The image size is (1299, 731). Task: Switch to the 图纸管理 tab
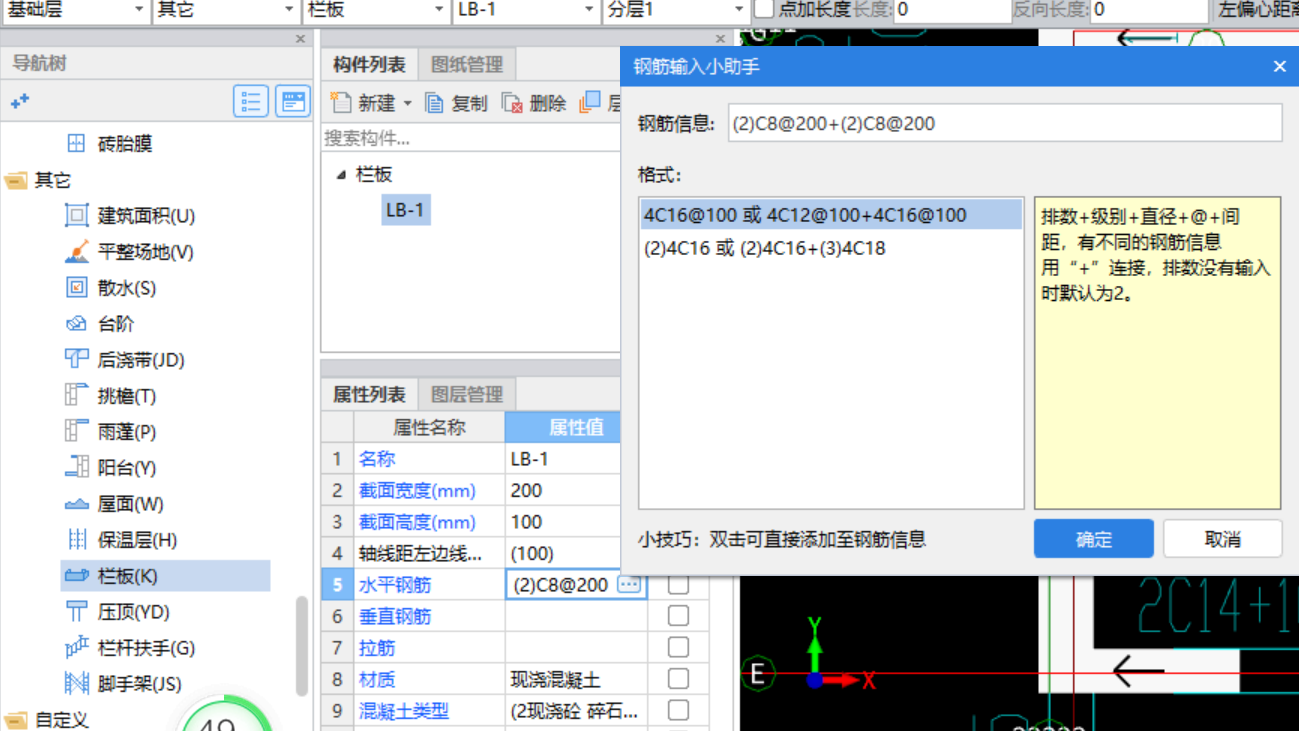click(467, 65)
